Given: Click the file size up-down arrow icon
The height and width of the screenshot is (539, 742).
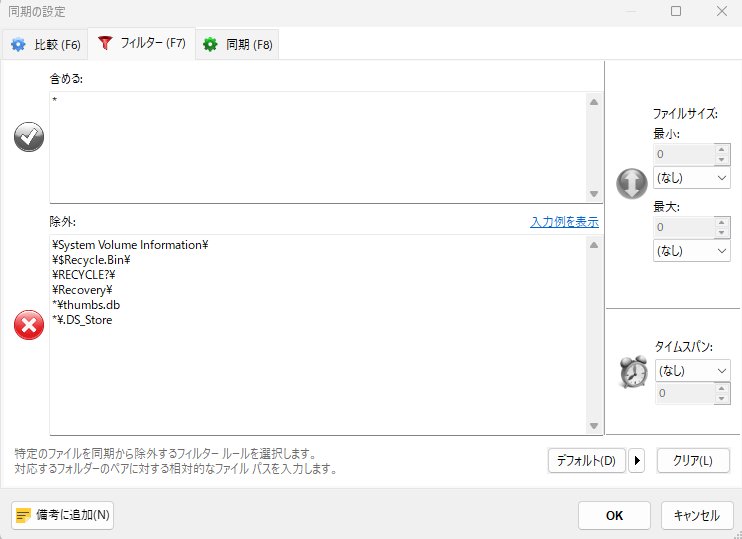Looking at the screenshot, I should pyautogui.click(x=632, y=183).
